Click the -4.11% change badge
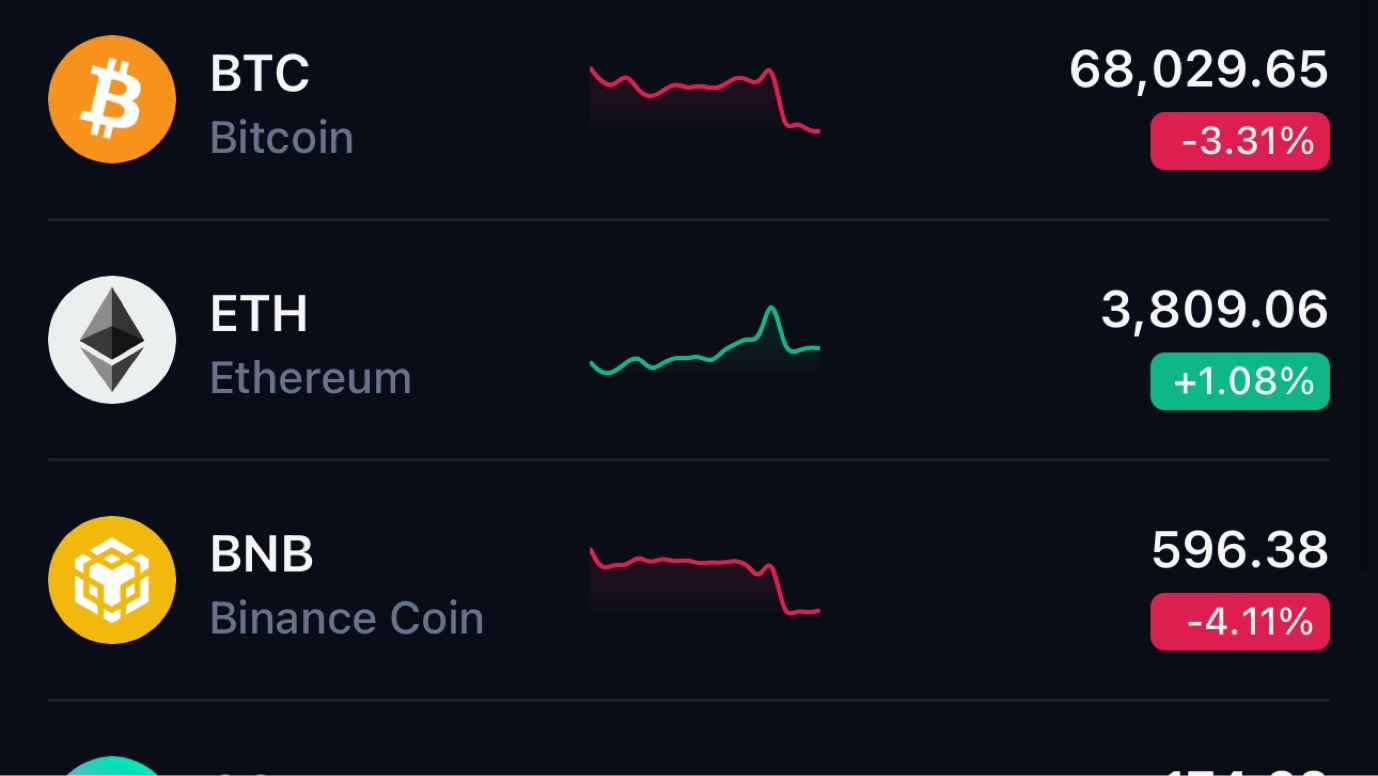The height and width of the screenshot is (776, 1378). tap(1240, 622)
